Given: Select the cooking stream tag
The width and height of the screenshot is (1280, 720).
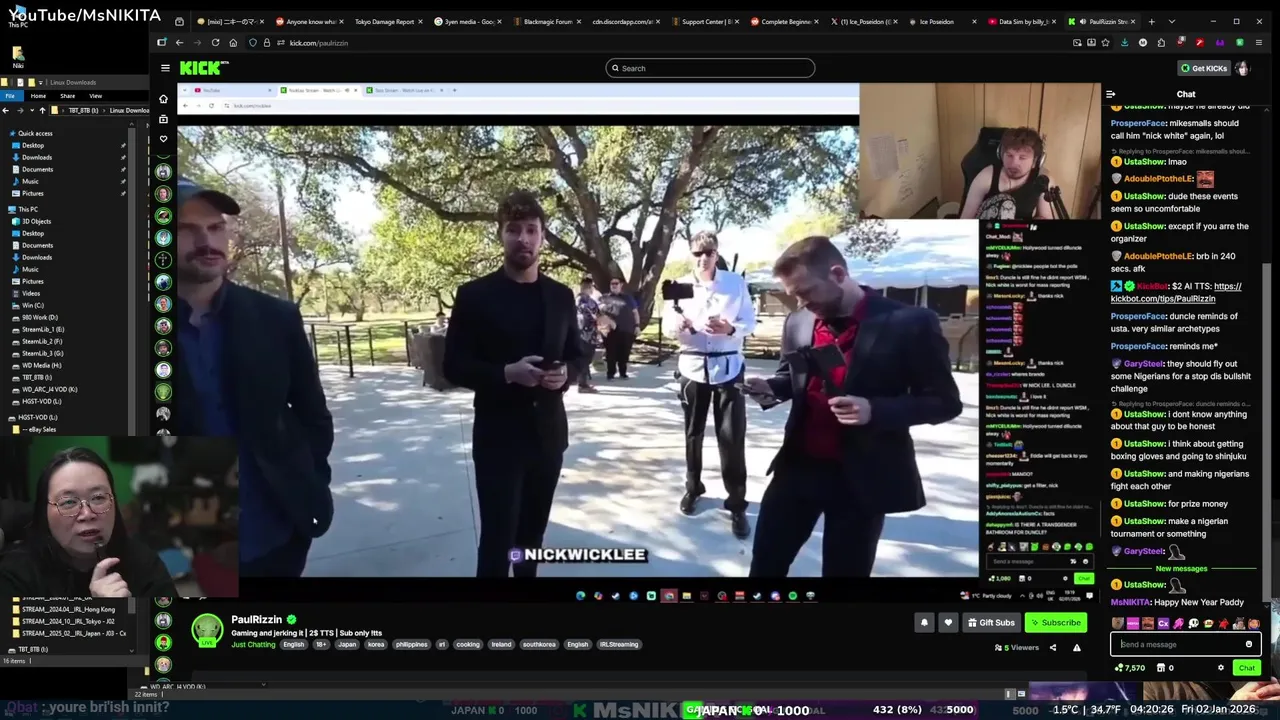Looking at the screenshot, I should (x=468, y=644).
